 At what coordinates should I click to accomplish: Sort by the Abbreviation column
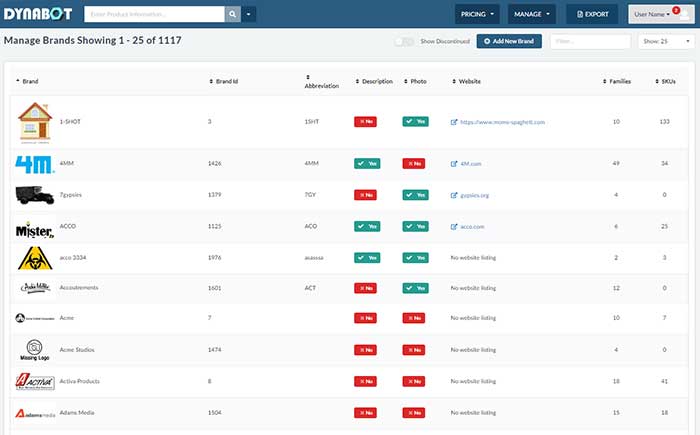[x=321, y=82]
